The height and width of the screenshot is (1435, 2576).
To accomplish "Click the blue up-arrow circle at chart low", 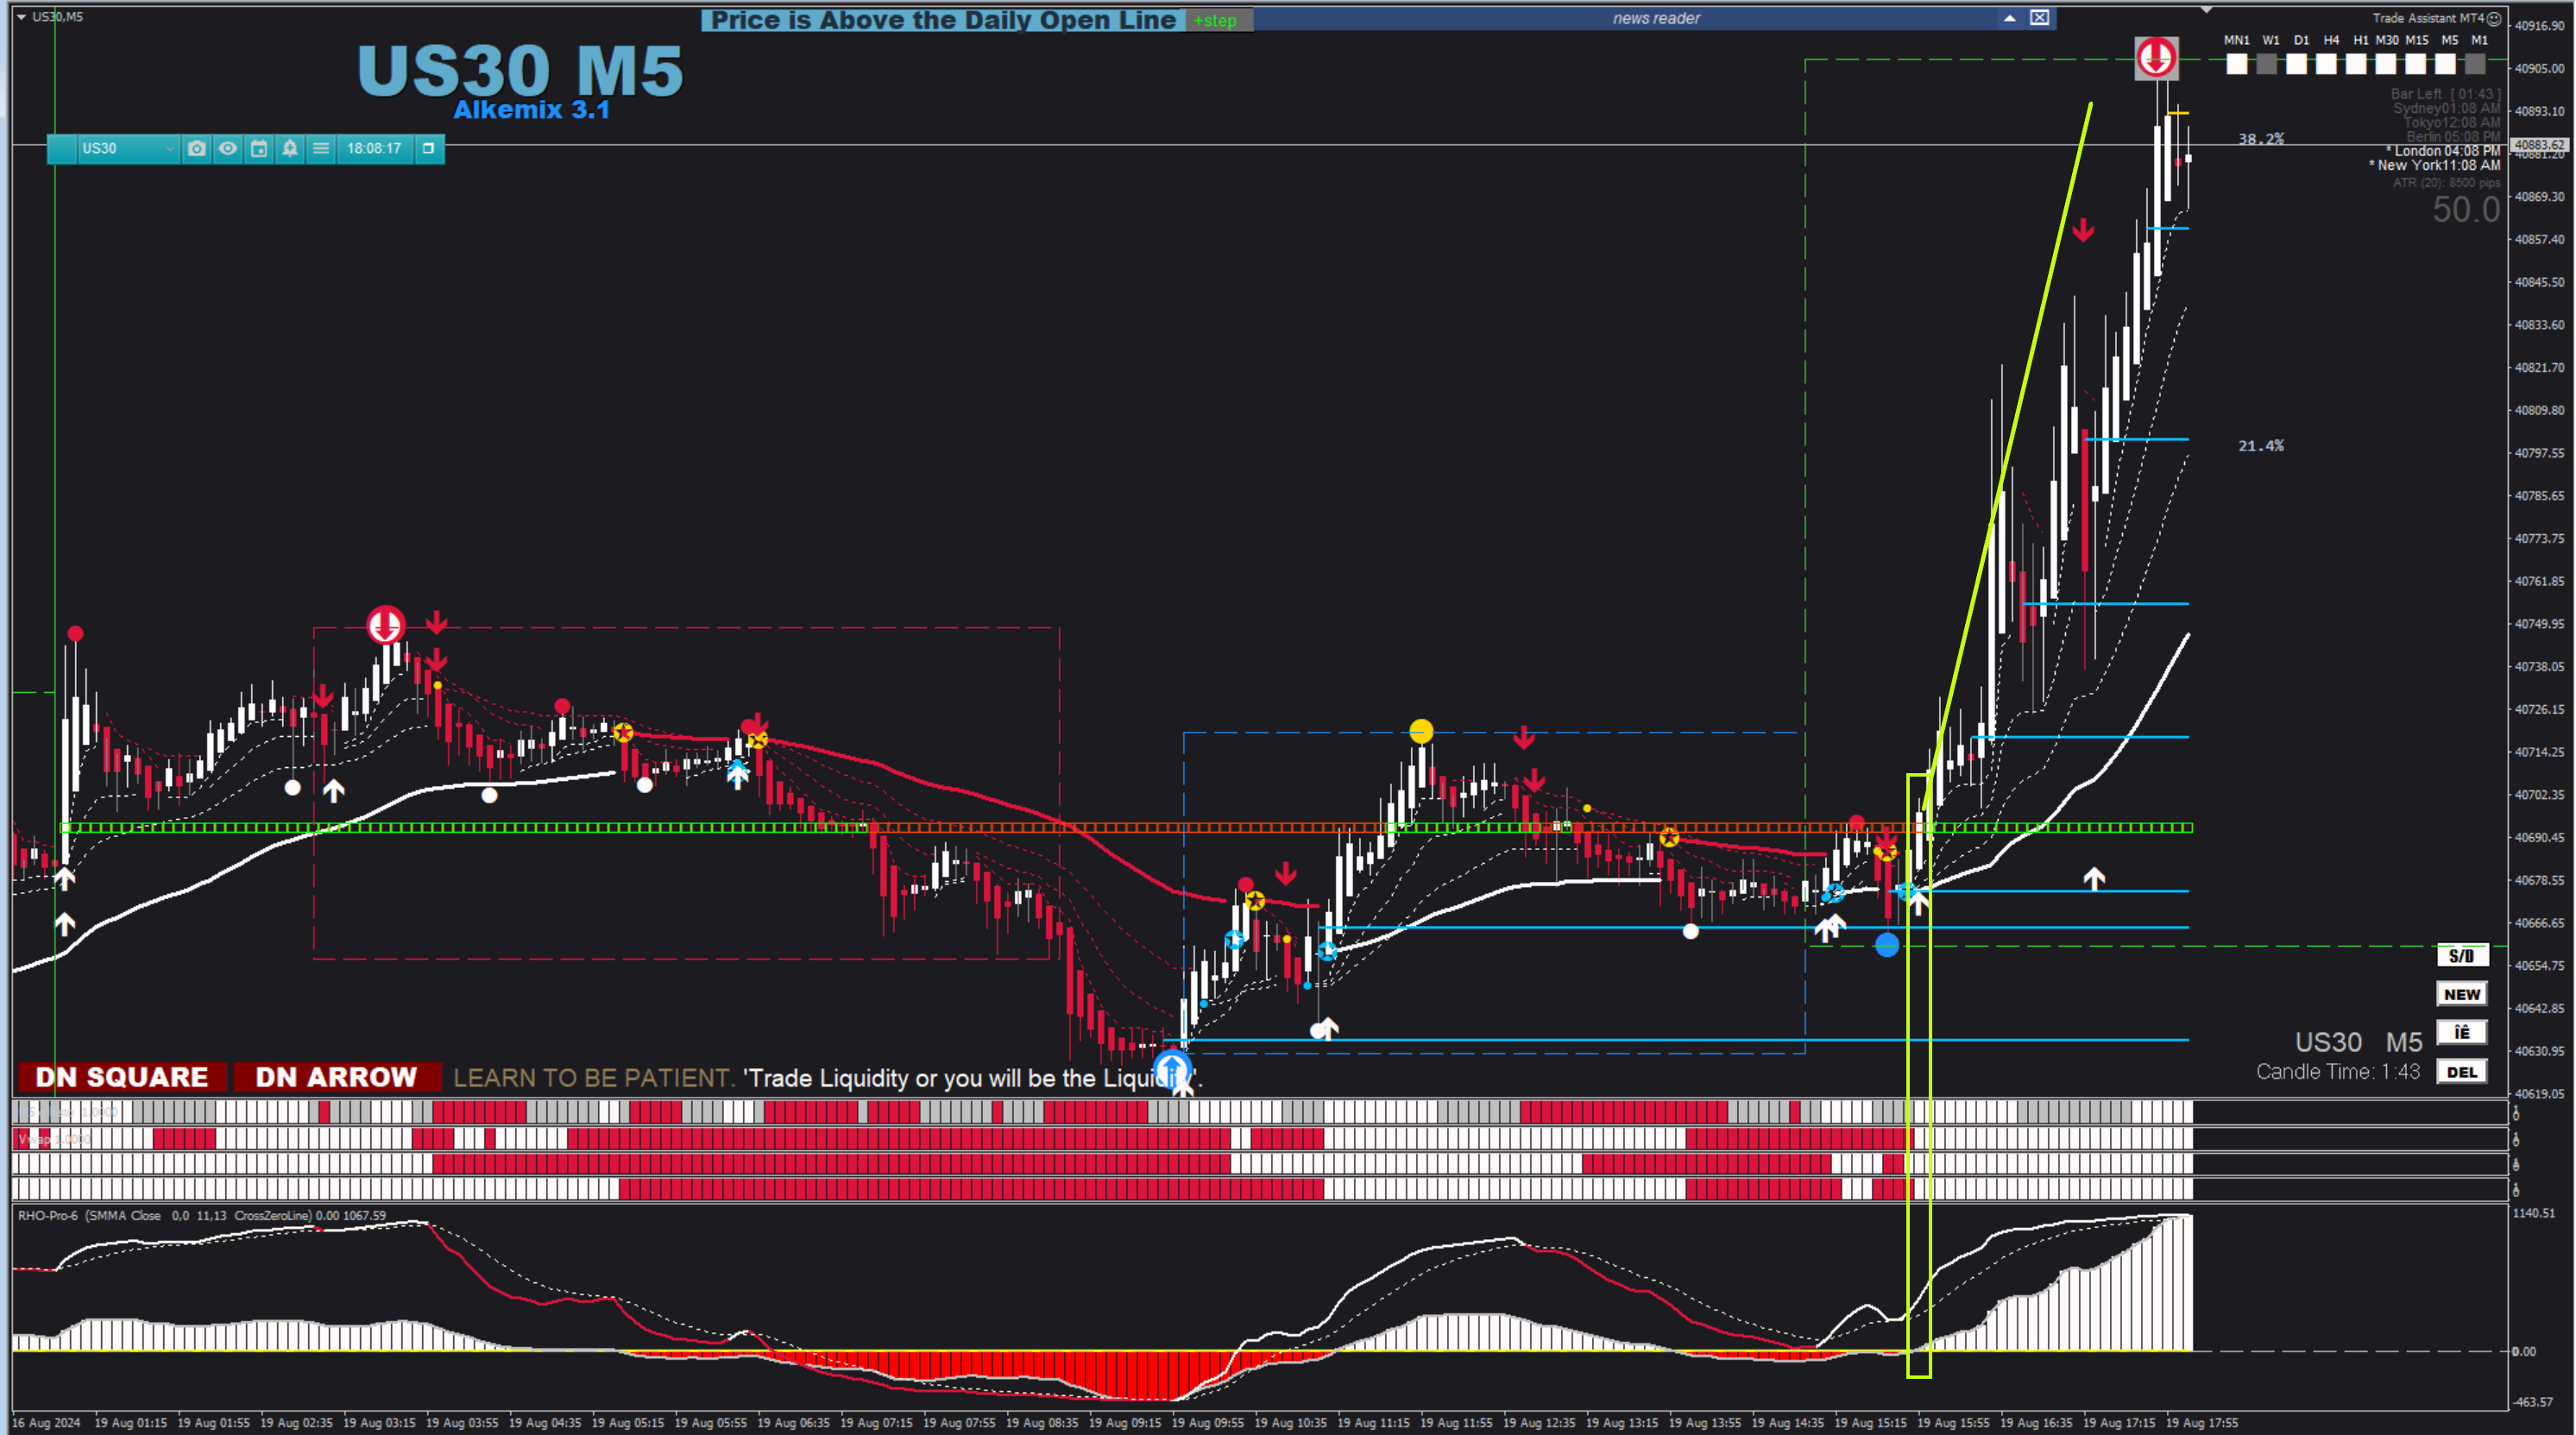I will point(1172,1070).
